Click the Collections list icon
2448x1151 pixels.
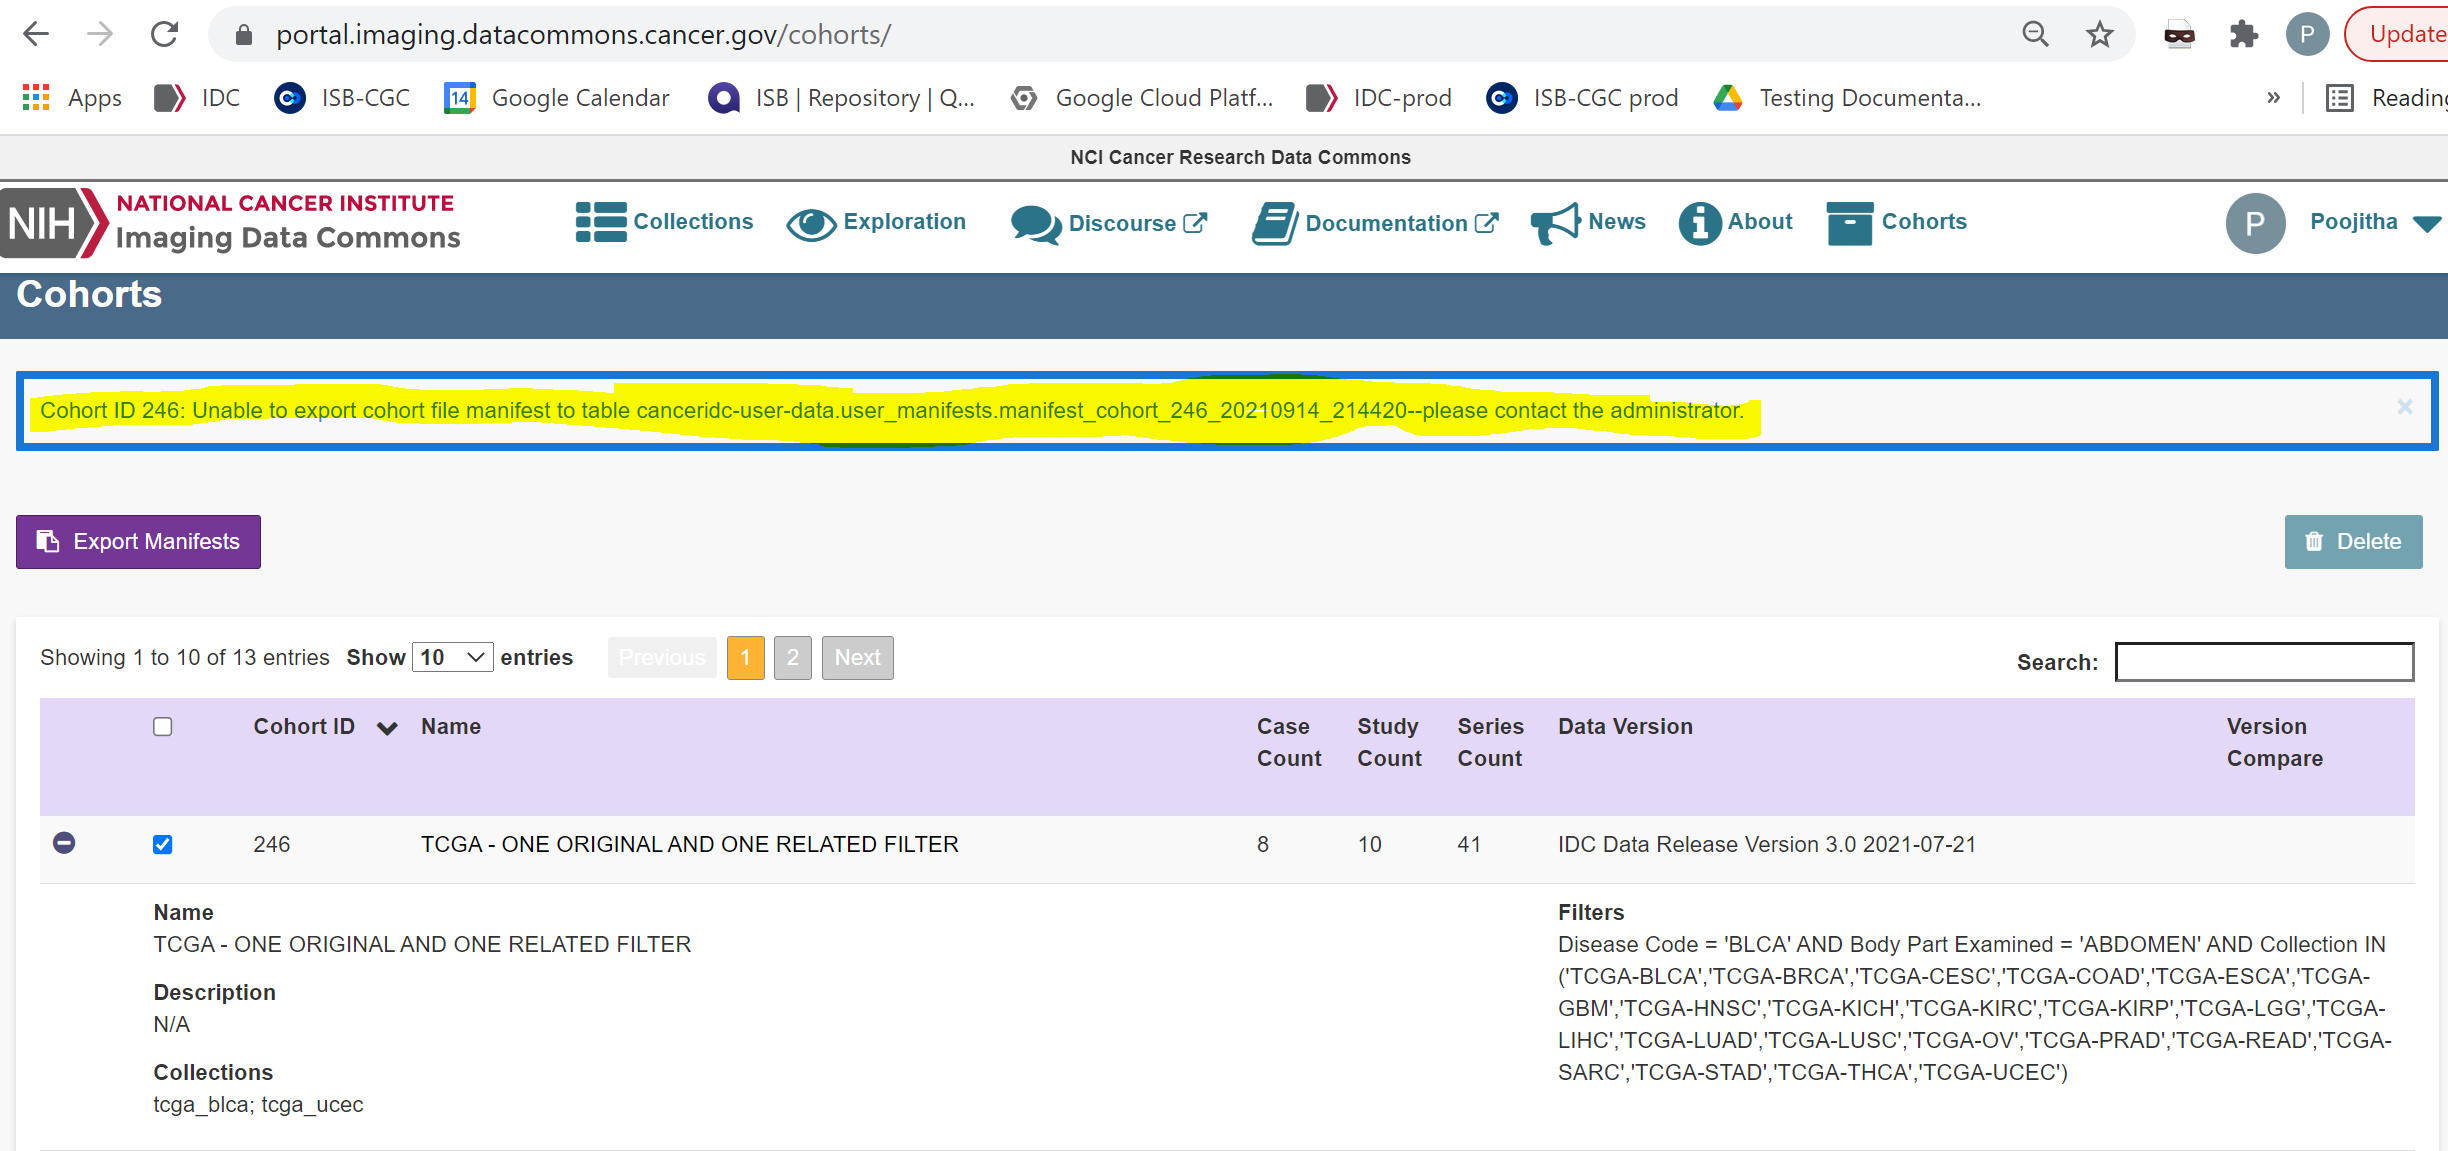click(600, 222)
